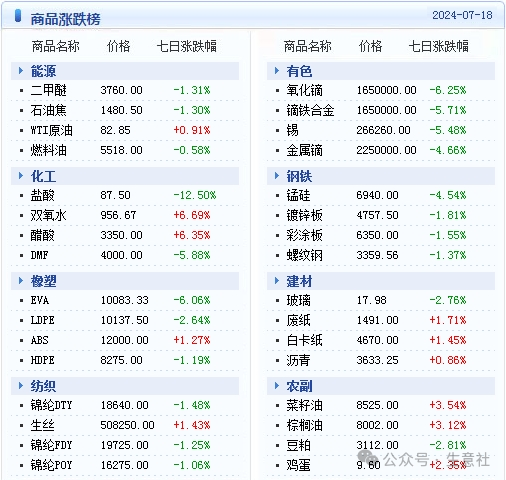Click the date 2024-07-18
Screen dimensions: 506x480
click(x=462, y=15)
